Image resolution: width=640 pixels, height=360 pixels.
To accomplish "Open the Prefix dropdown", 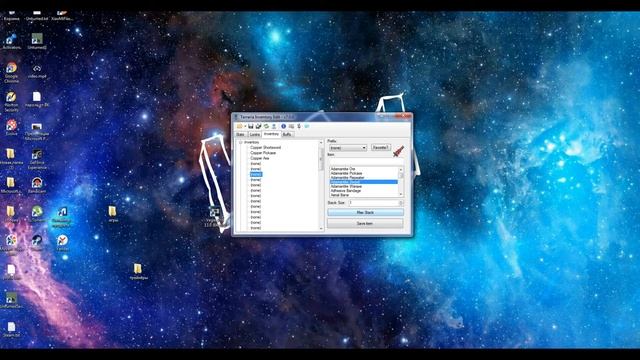I will point(348,148).
